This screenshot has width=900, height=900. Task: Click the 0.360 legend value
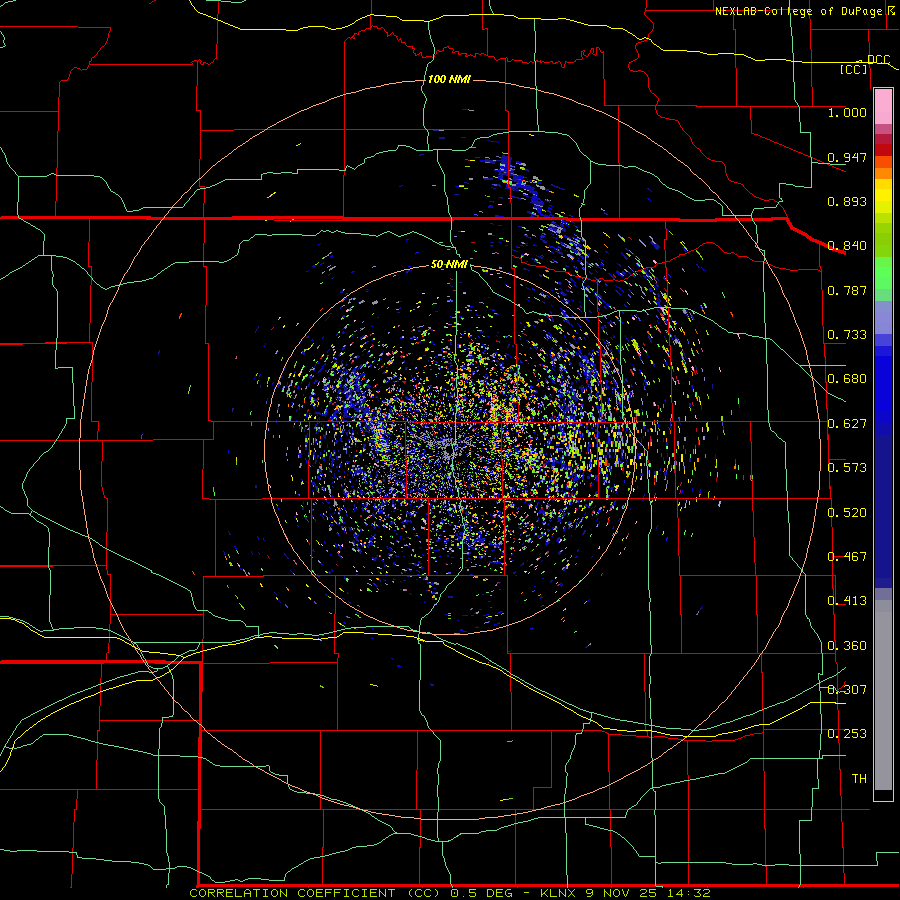(847, 646)
